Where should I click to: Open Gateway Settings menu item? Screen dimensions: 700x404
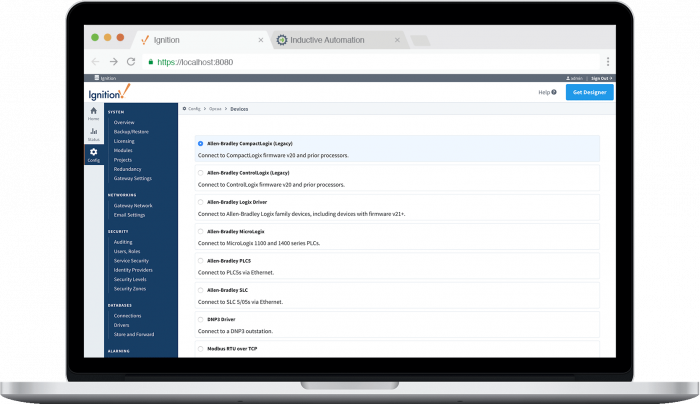tap(133, 178)
